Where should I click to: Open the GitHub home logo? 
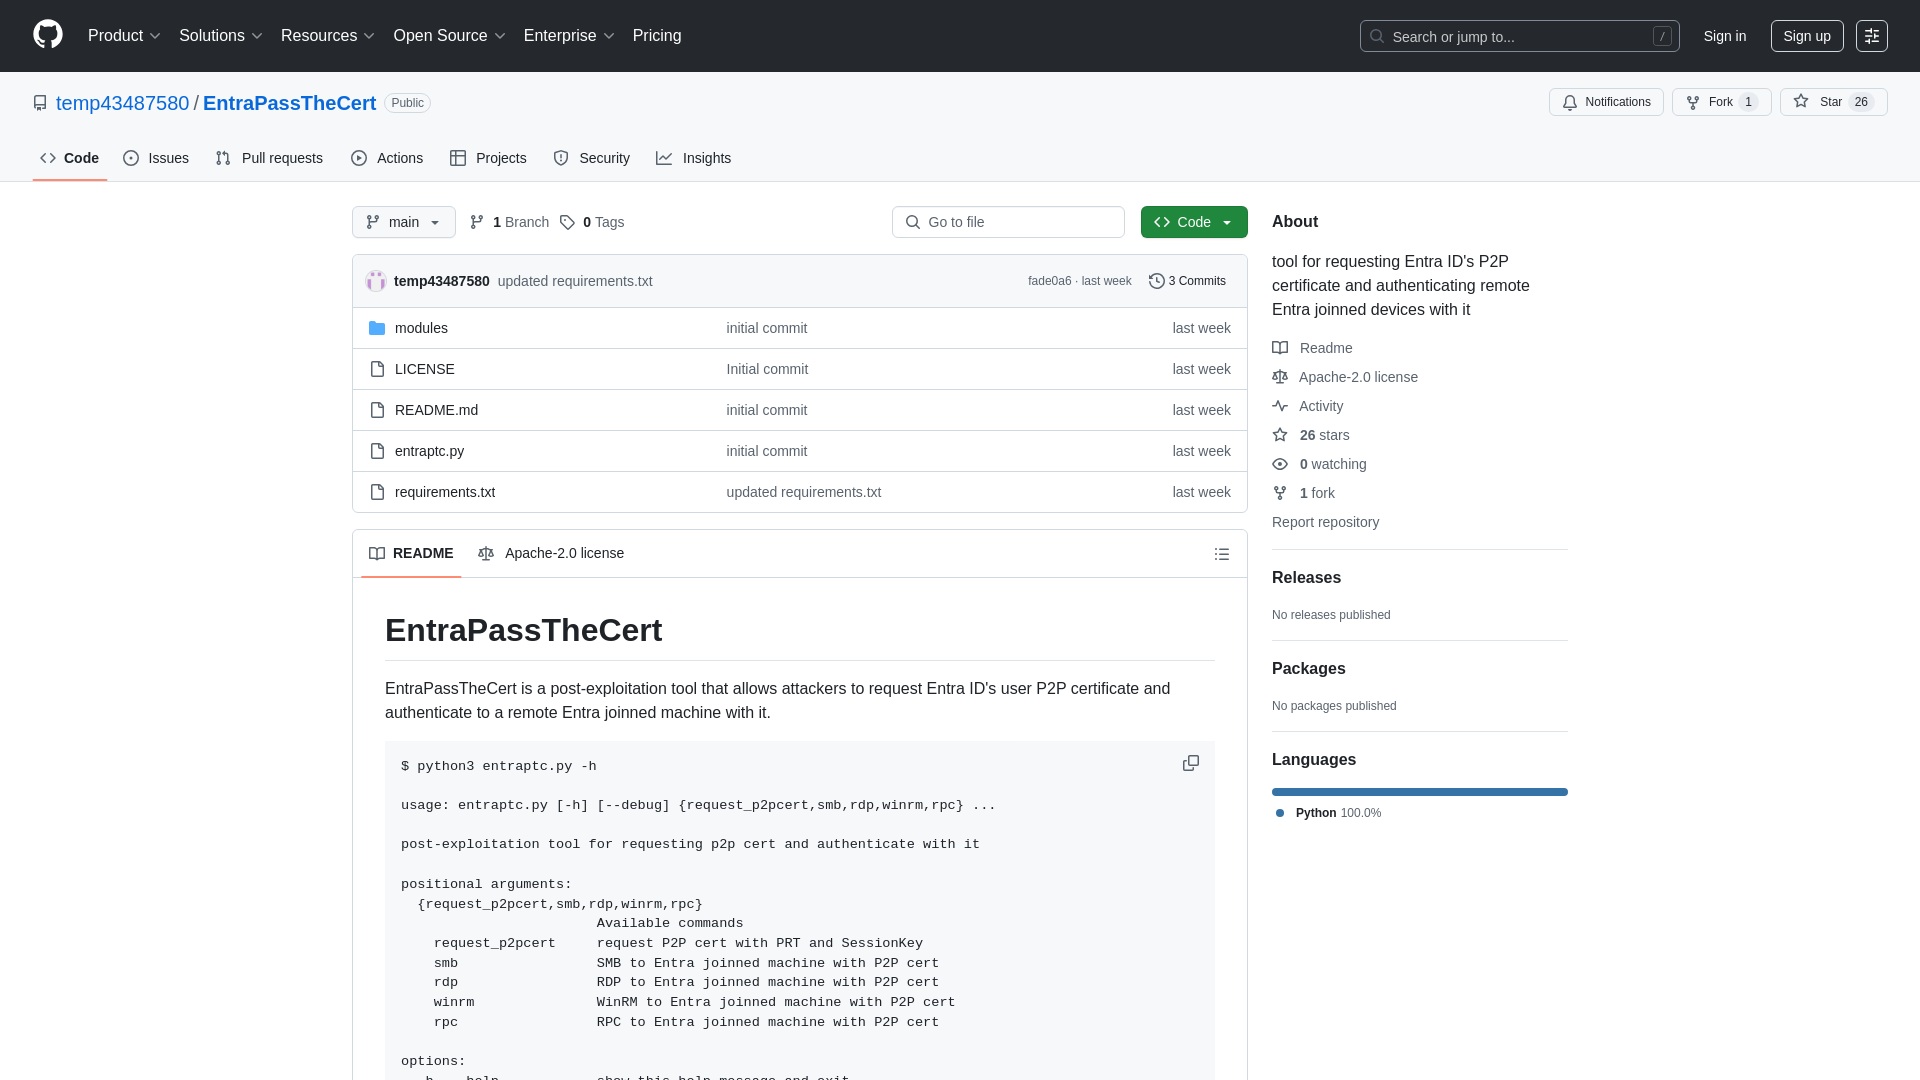click(x=48, y=35)
